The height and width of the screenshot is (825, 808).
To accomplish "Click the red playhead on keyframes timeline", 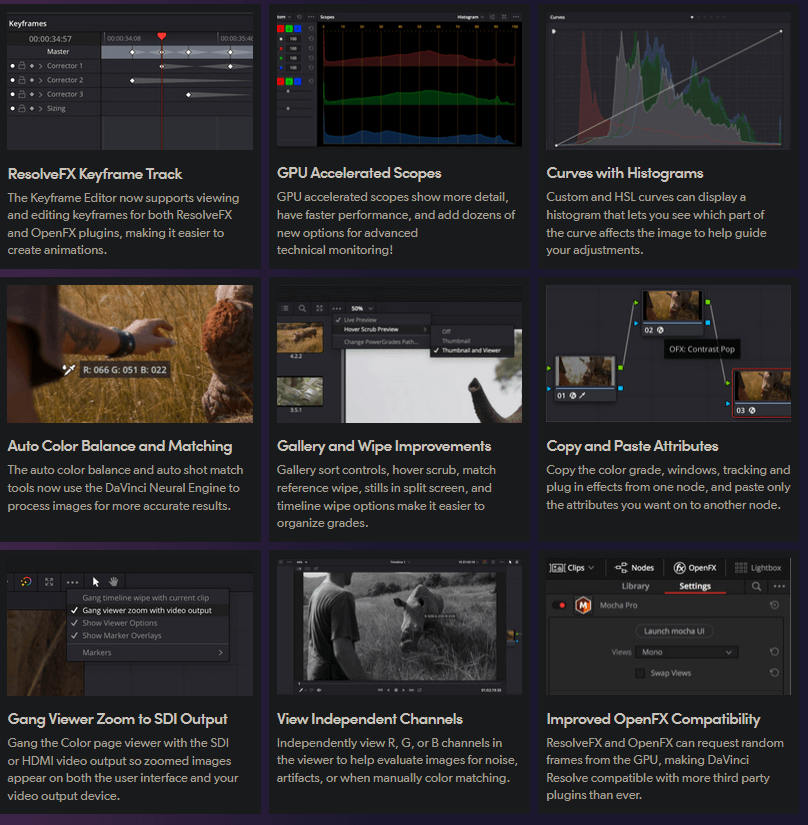I will point(162,37).
